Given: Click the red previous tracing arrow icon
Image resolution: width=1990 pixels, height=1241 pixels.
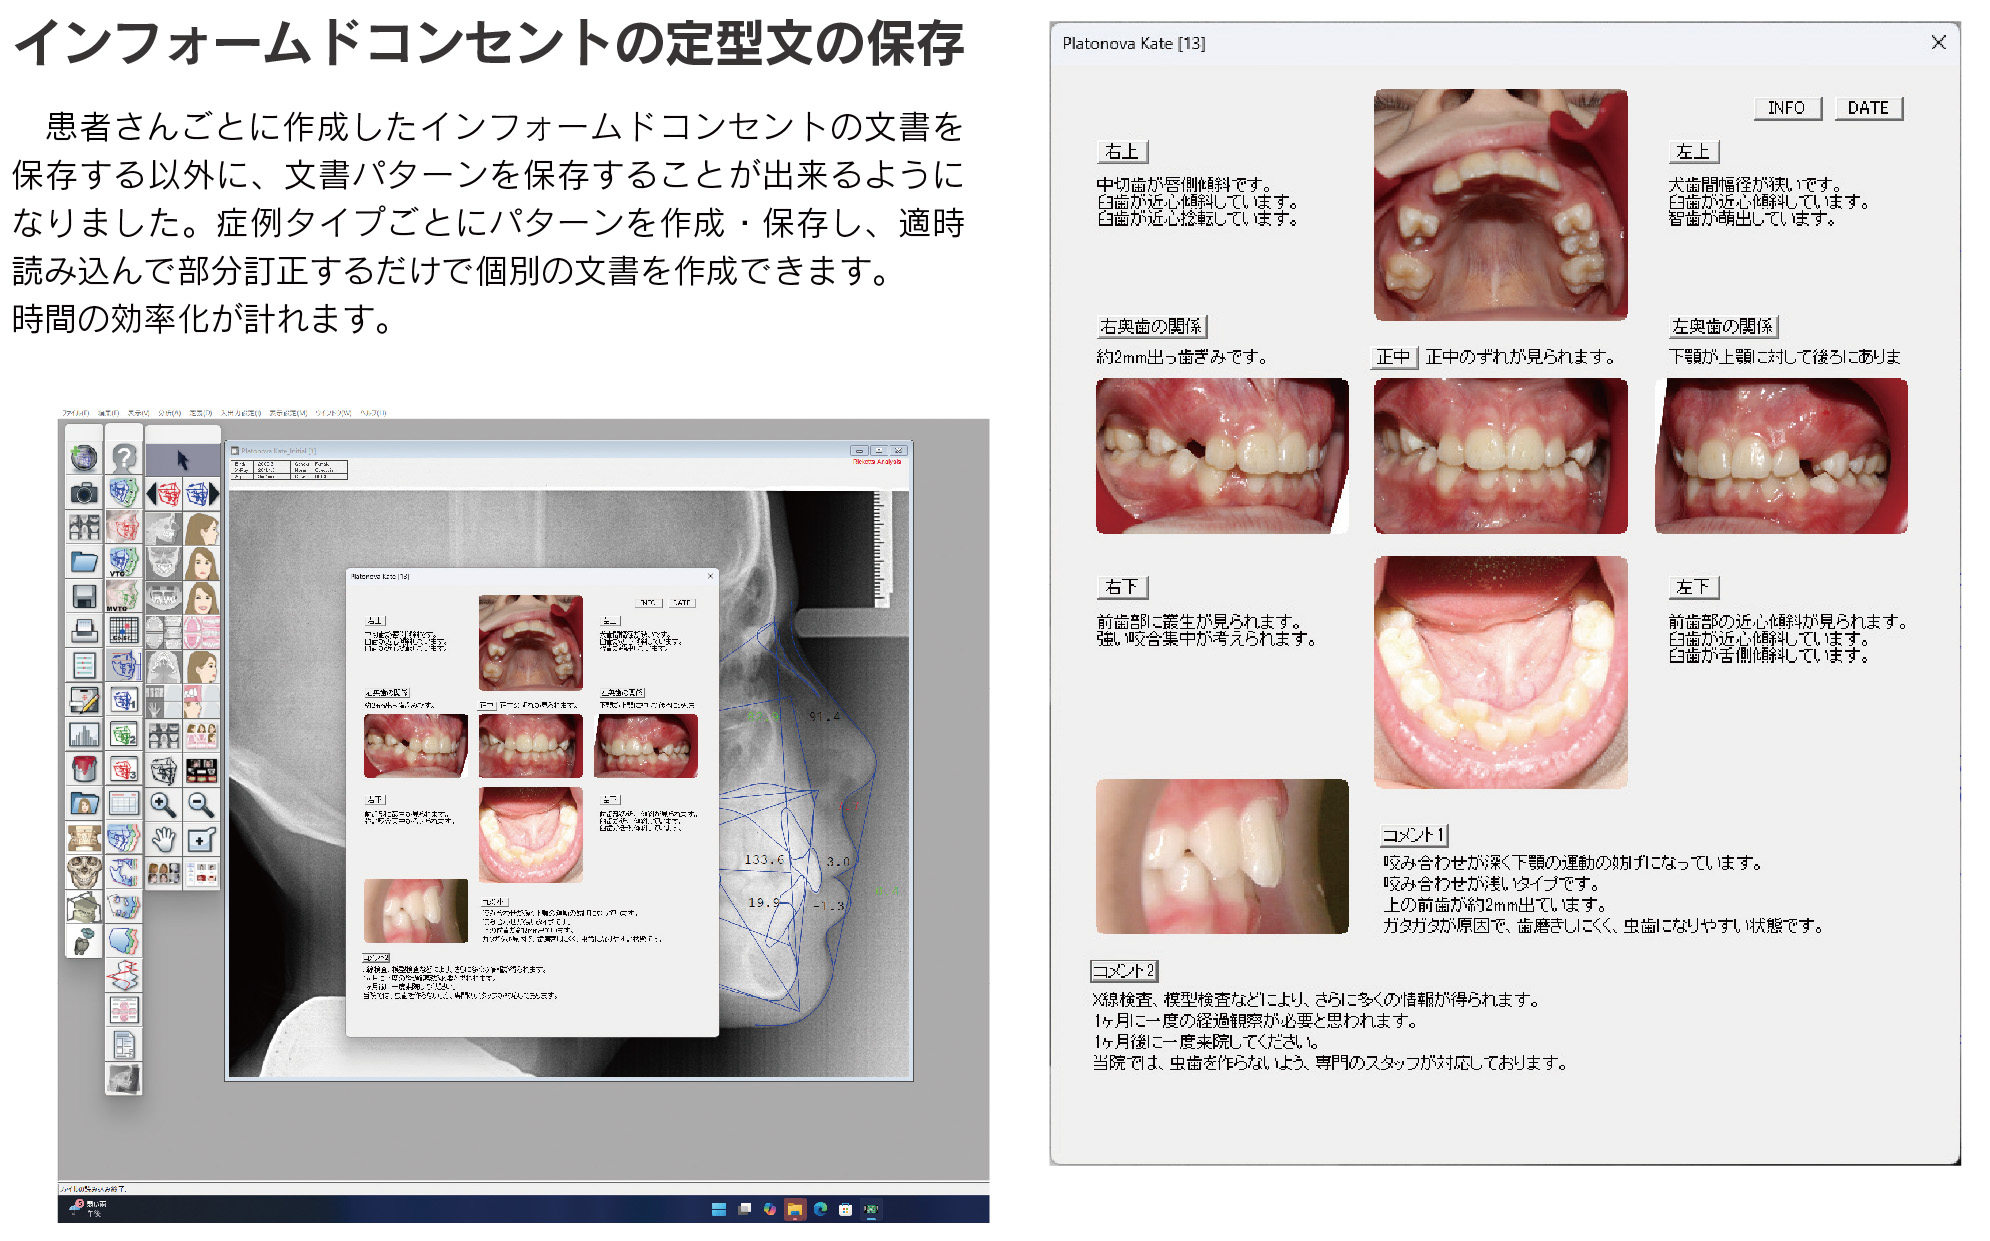Looking at the screenshot, I should [165, 494].
